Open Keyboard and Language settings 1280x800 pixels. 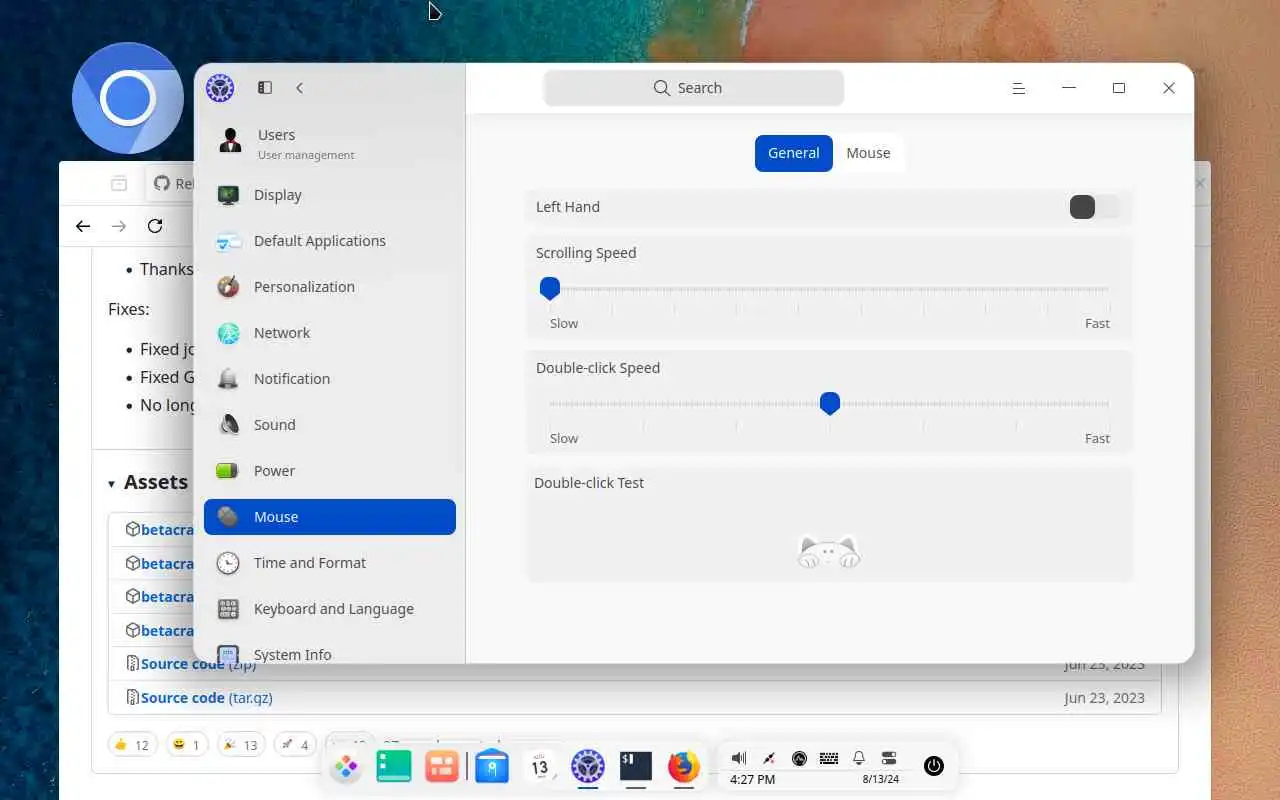(329, 609)
